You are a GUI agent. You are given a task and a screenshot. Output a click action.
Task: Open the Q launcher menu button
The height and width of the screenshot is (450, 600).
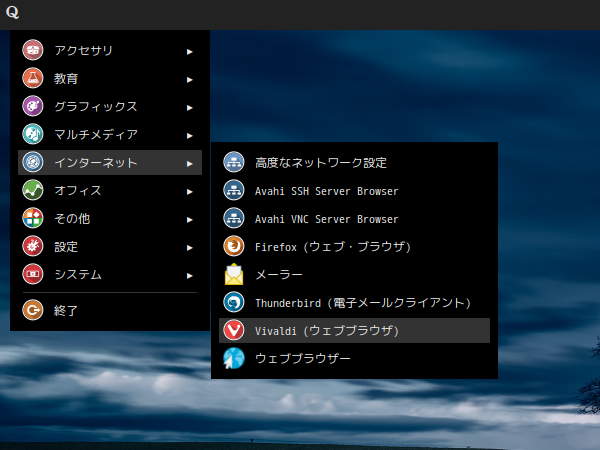(12, 12)
